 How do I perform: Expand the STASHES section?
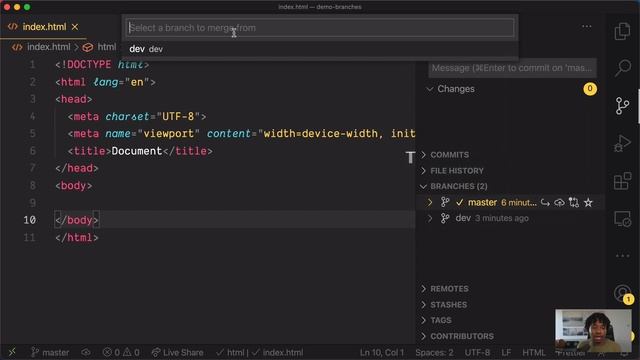424,304
